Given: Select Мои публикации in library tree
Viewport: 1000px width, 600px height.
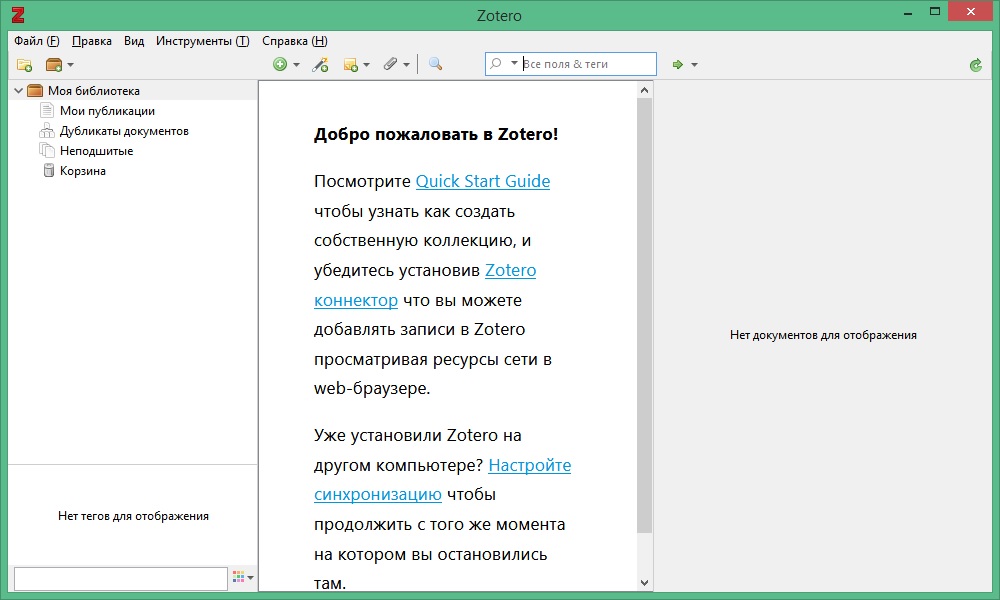Looking at the screenshot, I should tap(107, 111).
